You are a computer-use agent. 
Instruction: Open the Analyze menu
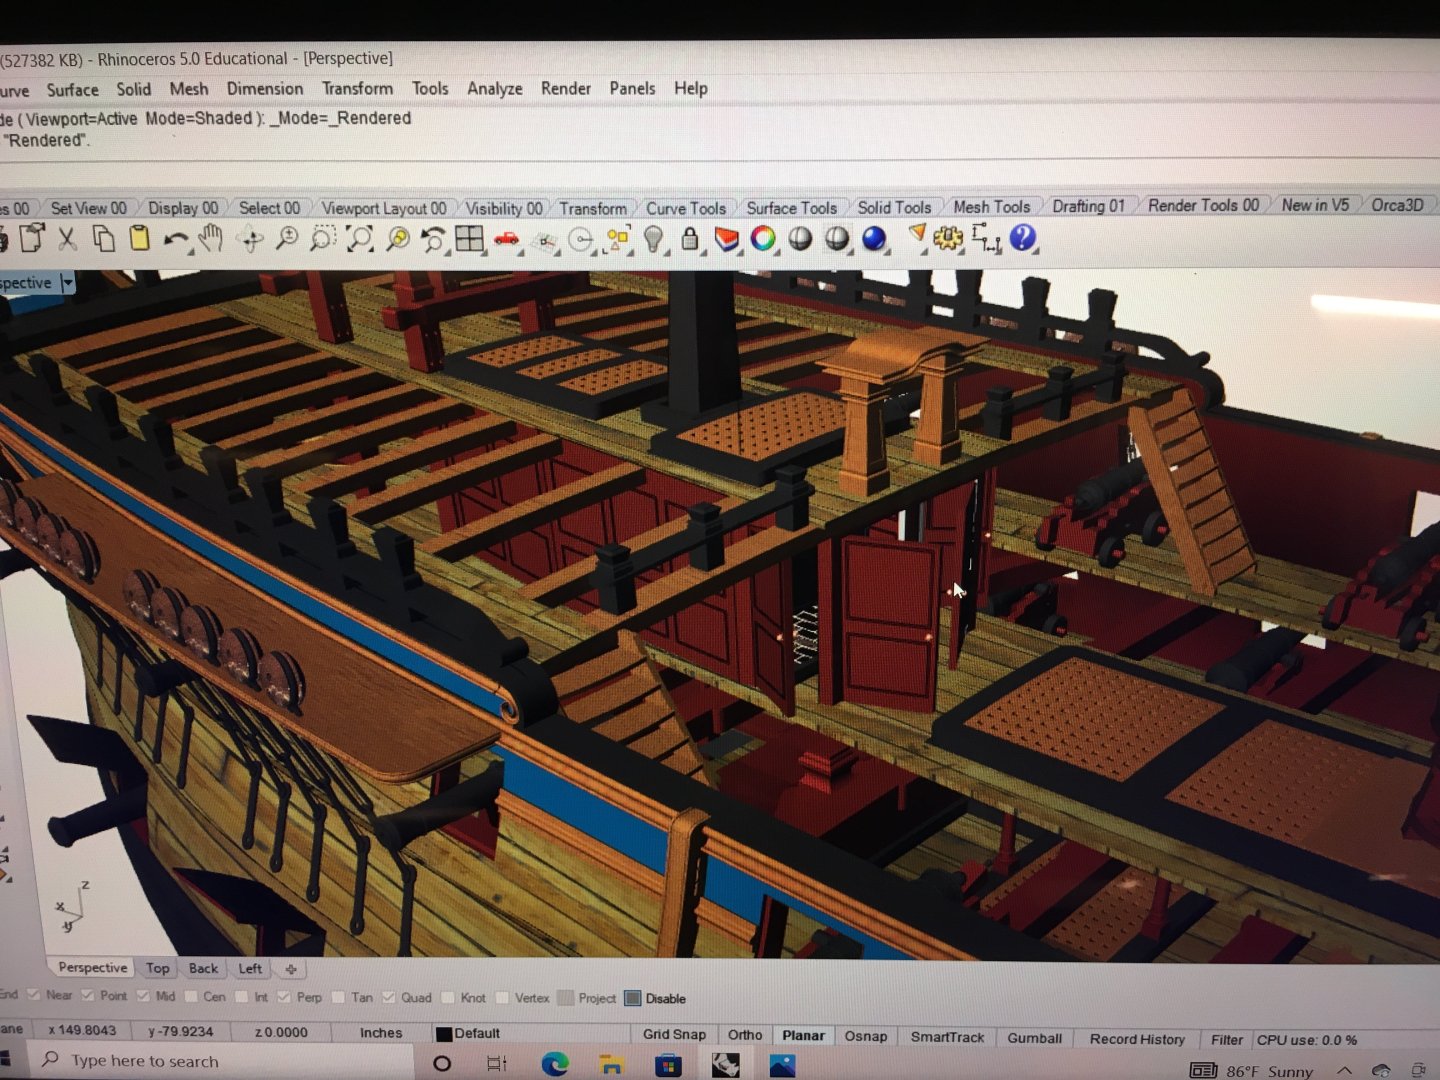pos(495,88)
